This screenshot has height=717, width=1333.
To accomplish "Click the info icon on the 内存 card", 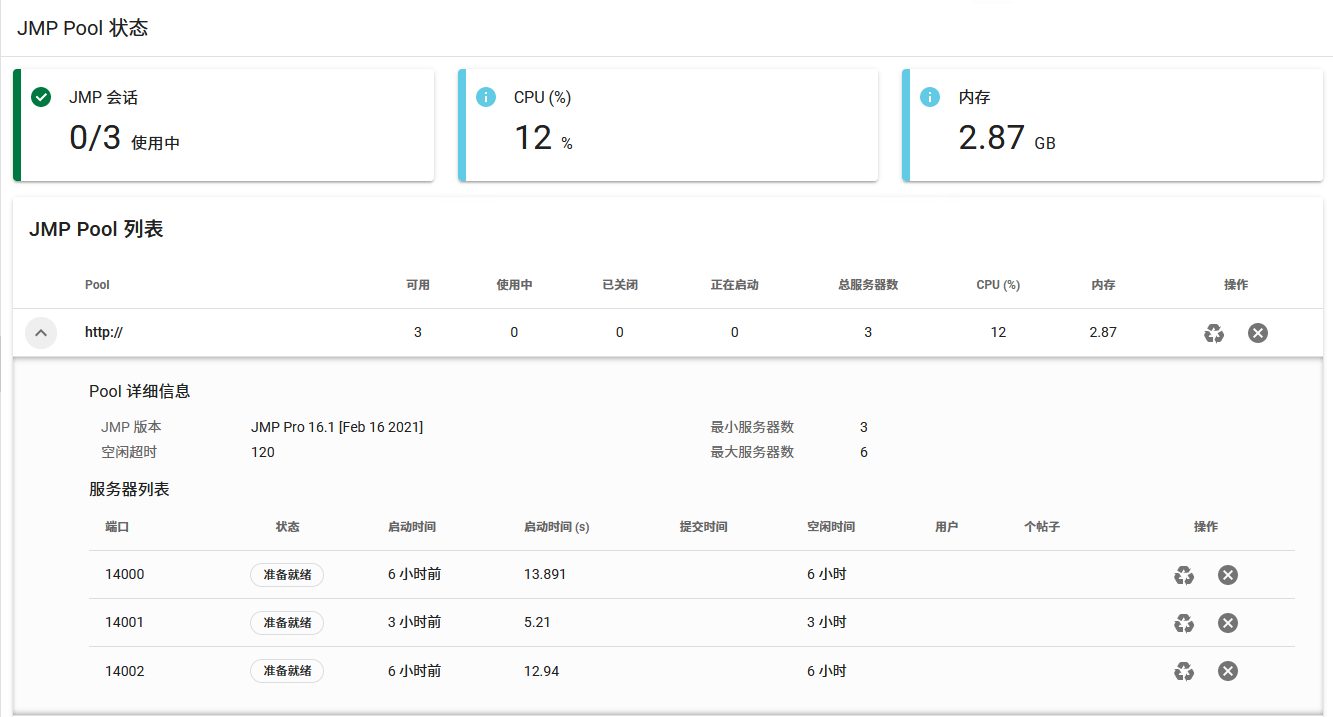I will click(930, 97).
